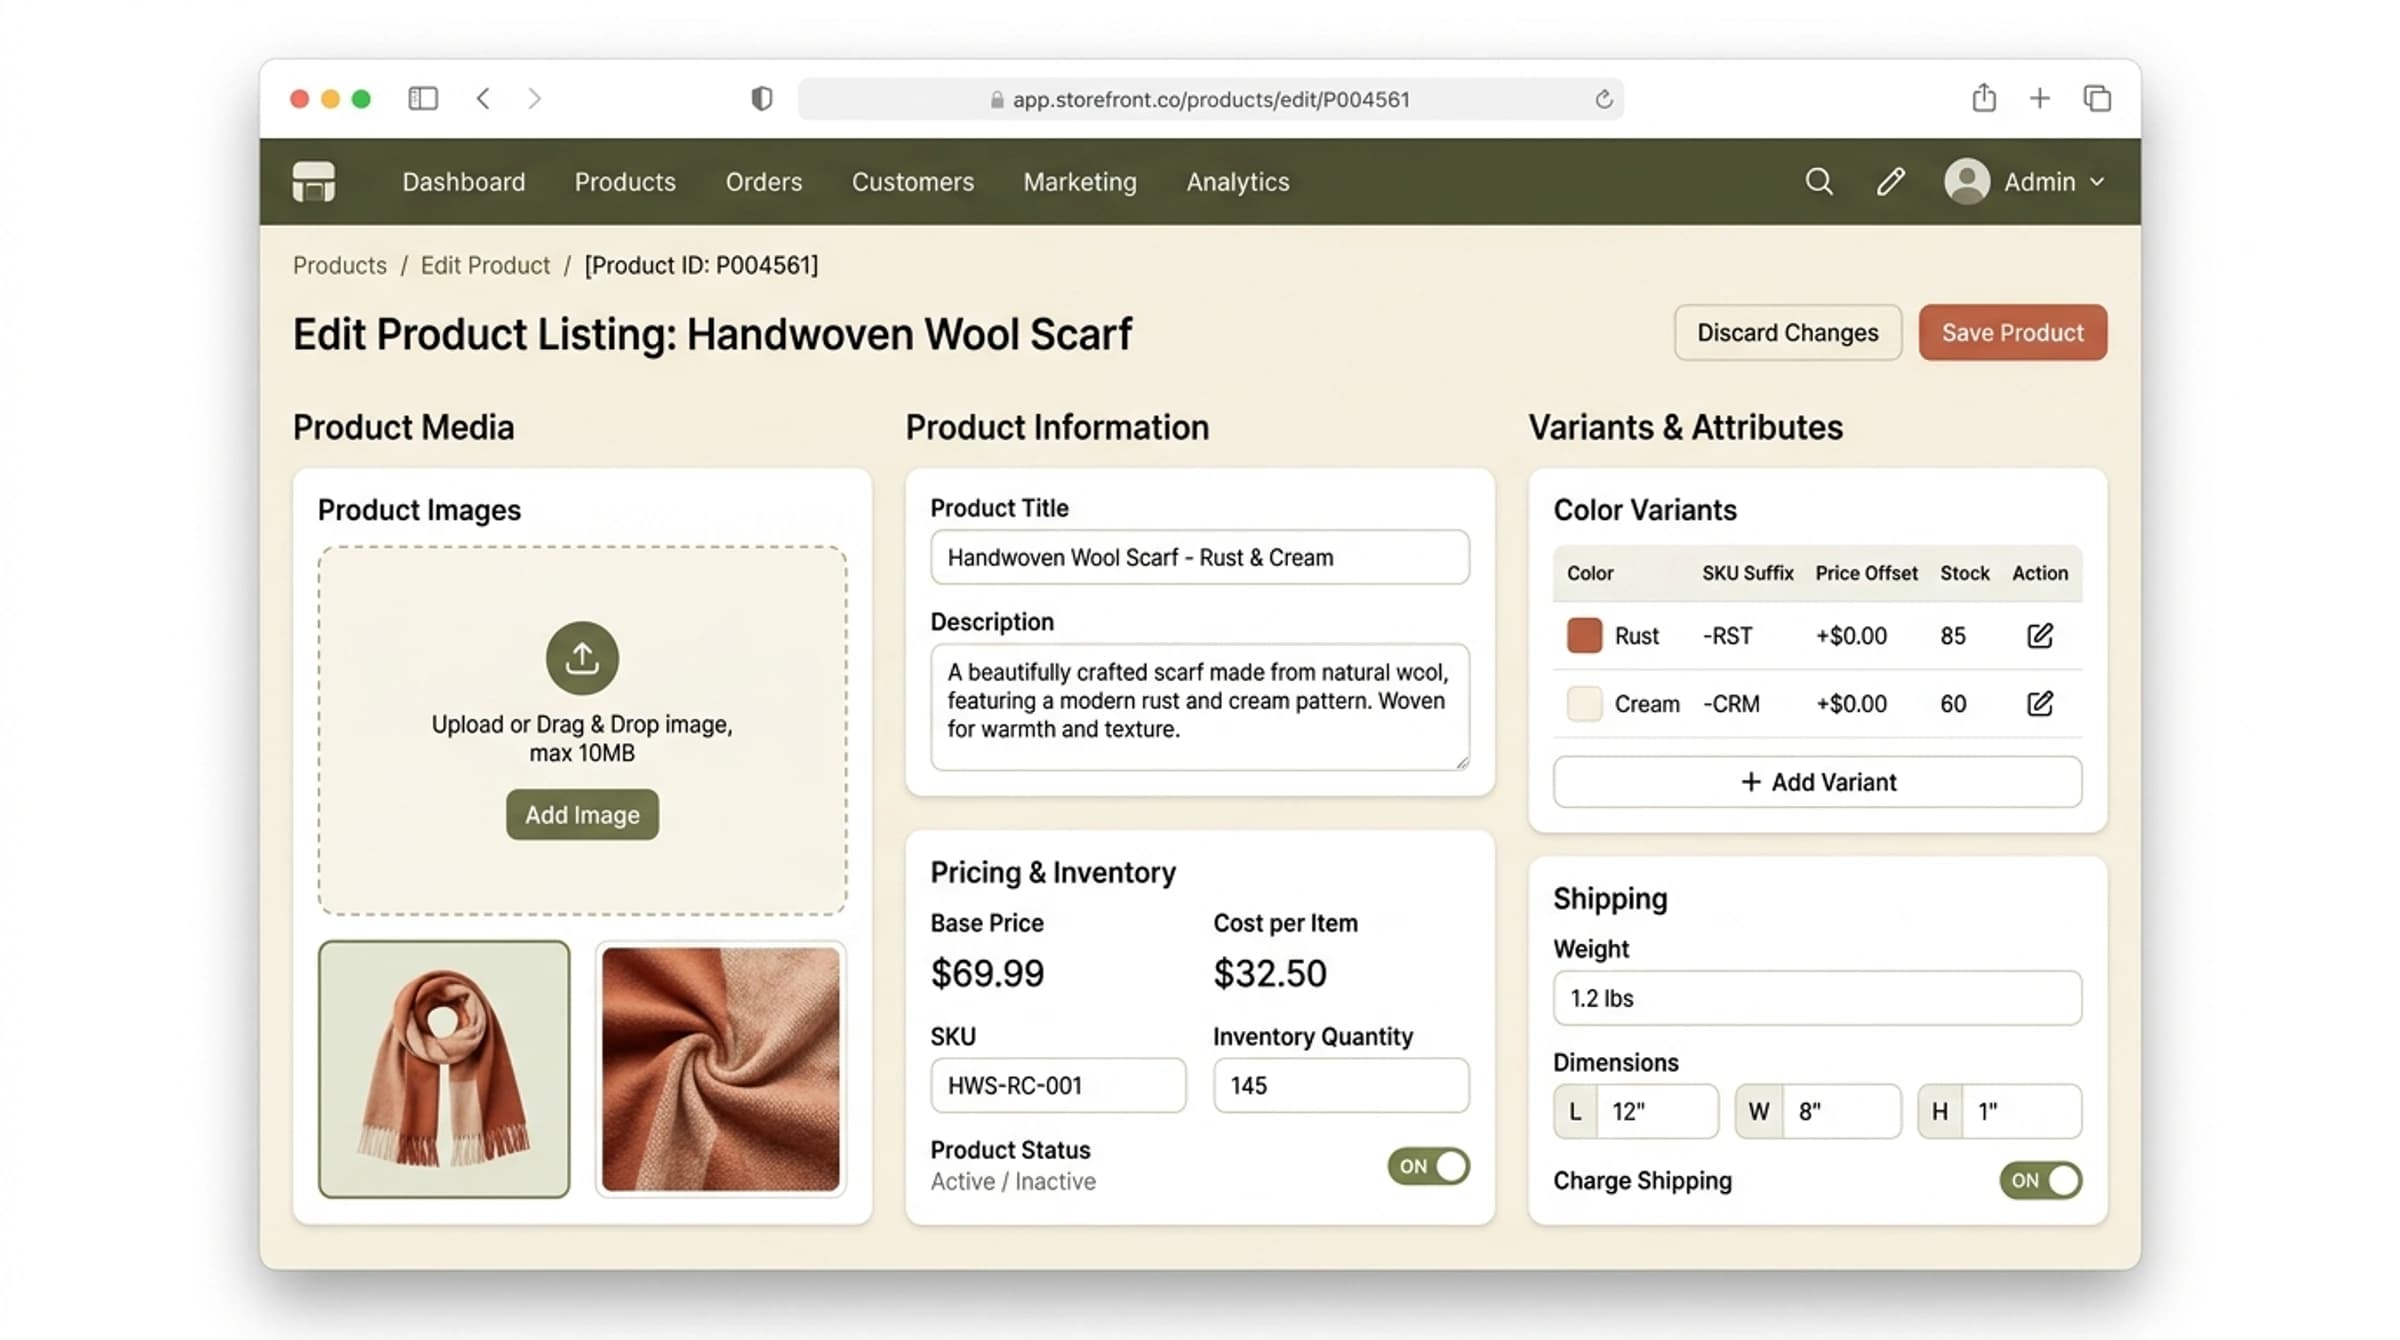The height and width of the screenshot is (1340, 2400).
Task: Open the Products menu
Action: [625, 182]
